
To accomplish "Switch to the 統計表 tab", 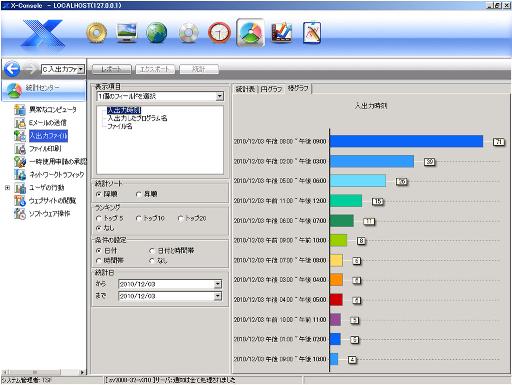I will click(245, 89).
